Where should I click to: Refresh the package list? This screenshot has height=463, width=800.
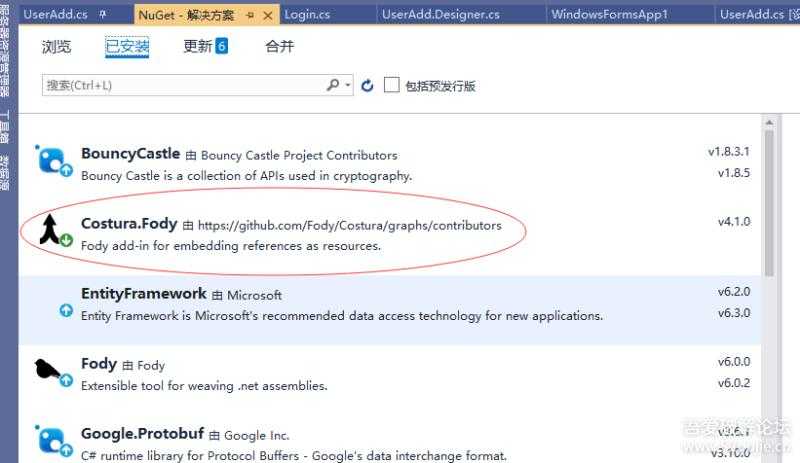pos(367,85)
